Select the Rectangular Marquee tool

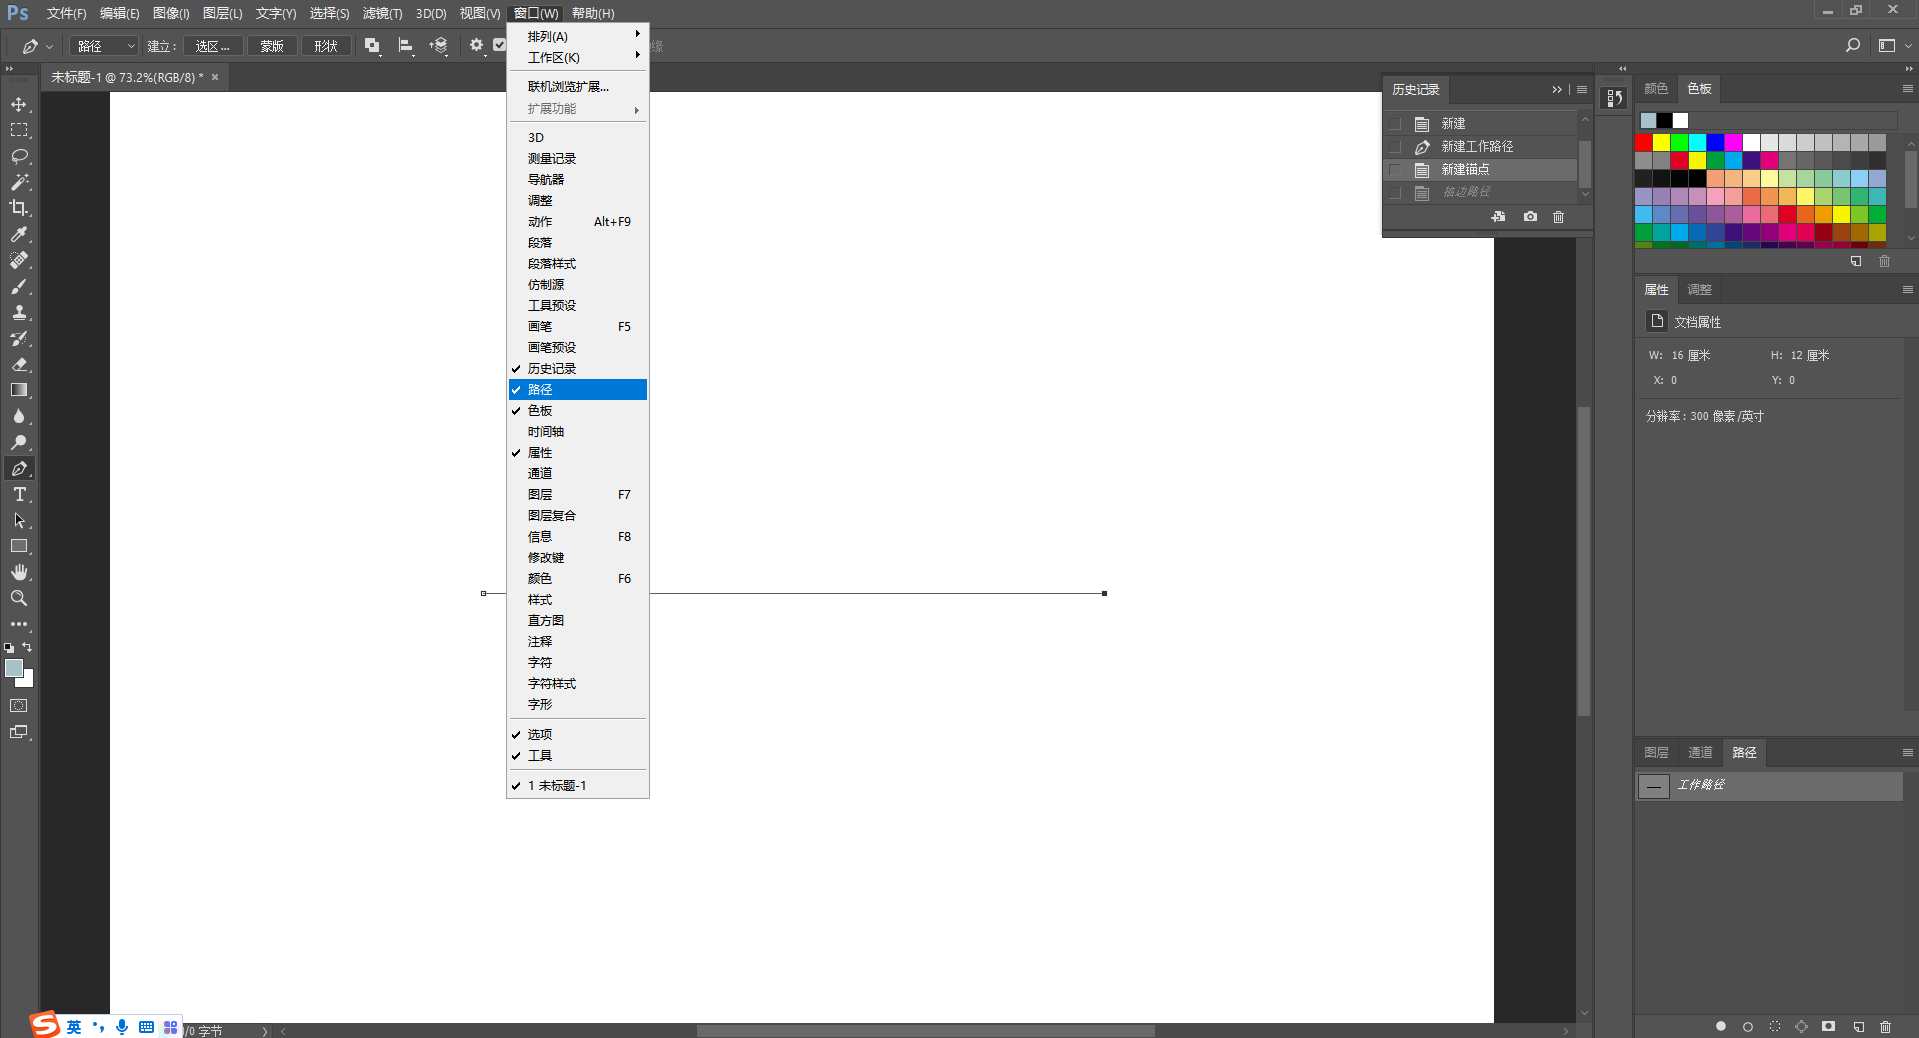point(19,130)
